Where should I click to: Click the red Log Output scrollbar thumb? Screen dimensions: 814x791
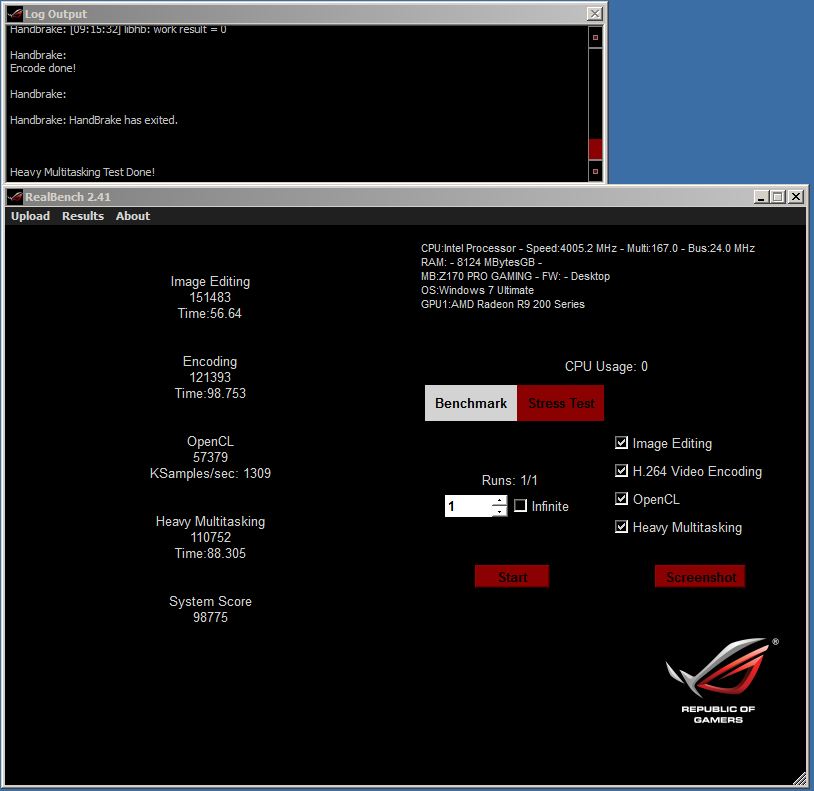pyautogui.click(x=595, y=149)
